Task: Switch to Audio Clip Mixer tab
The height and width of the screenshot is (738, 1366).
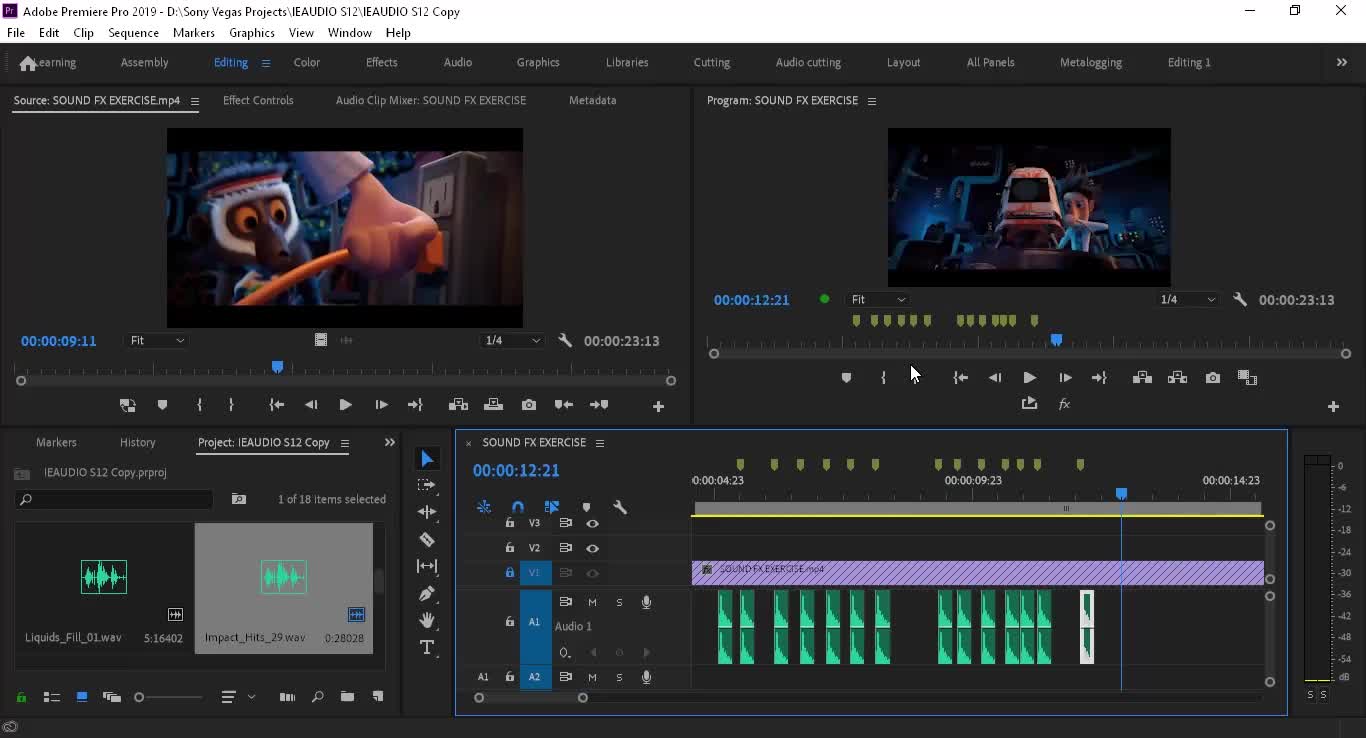Action: pyautogui.click(x=431, y=100)
